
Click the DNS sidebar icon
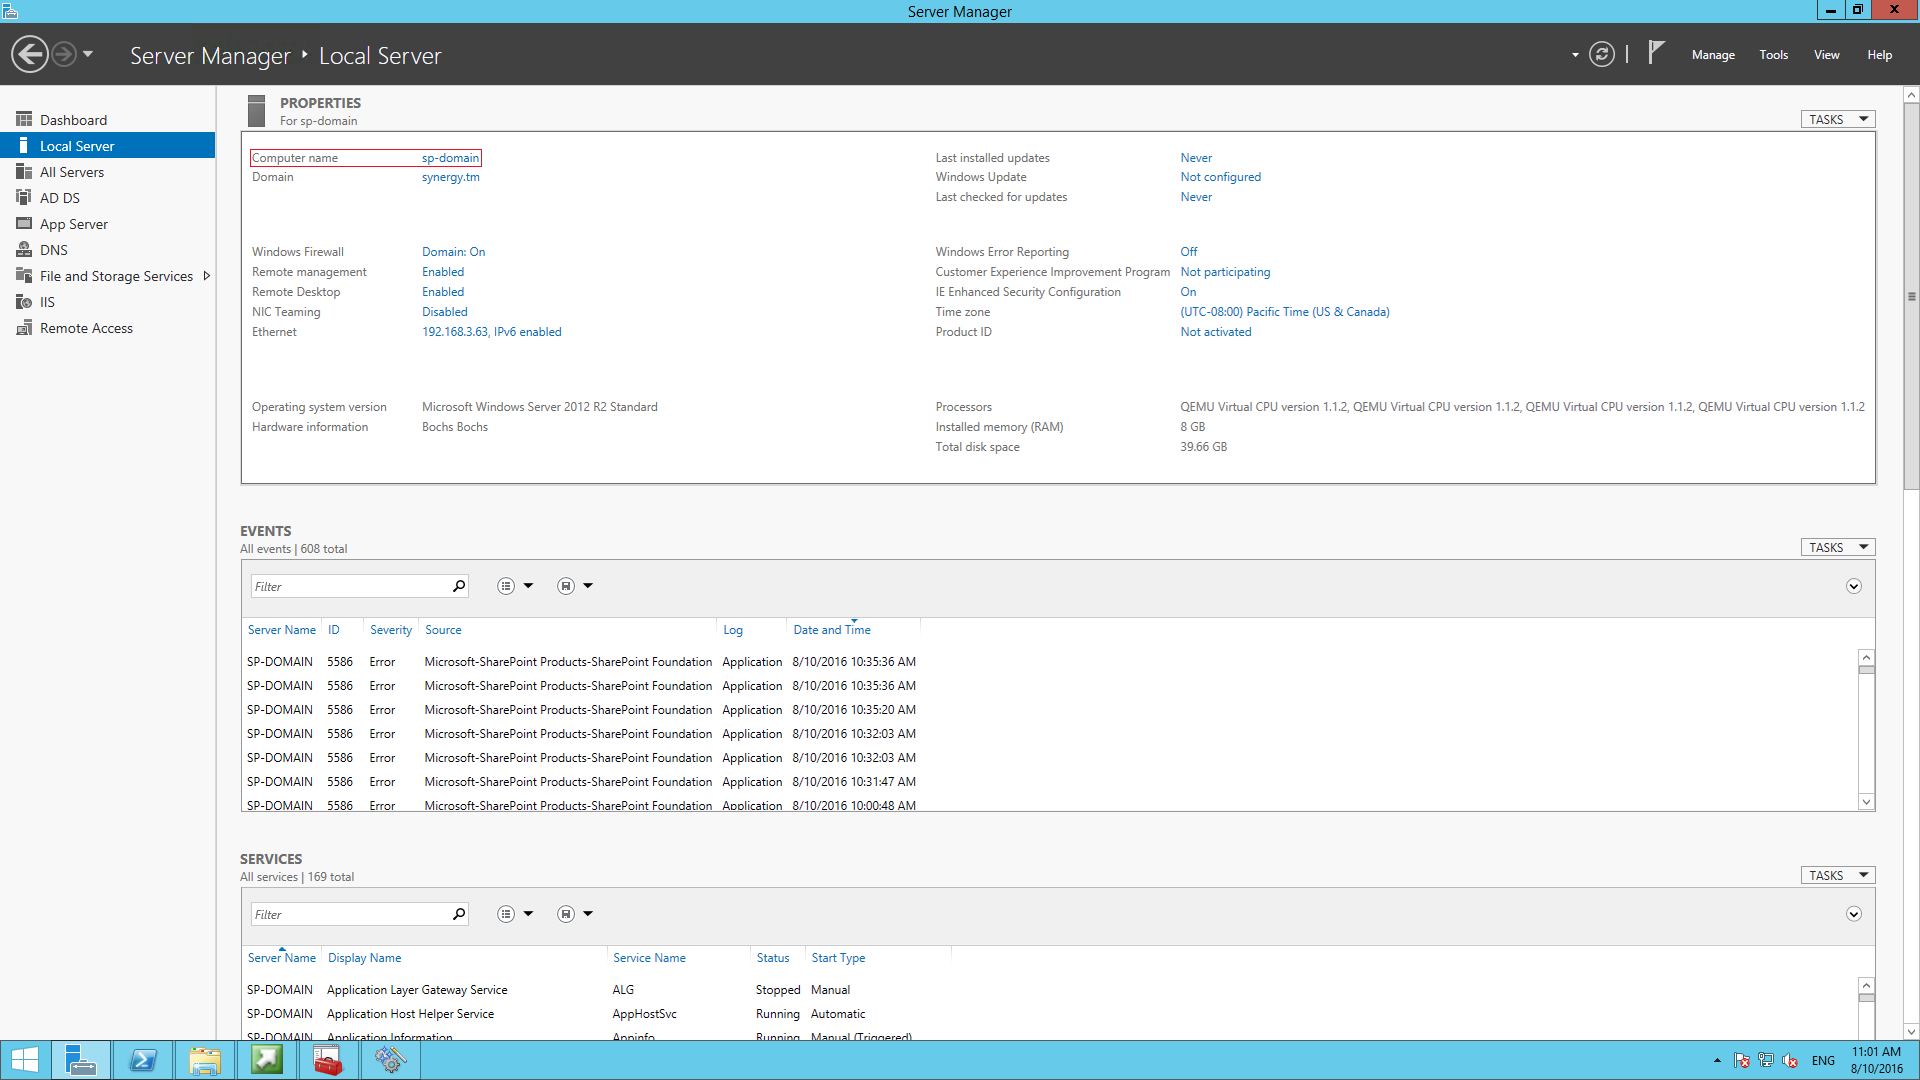coord(24,249)
